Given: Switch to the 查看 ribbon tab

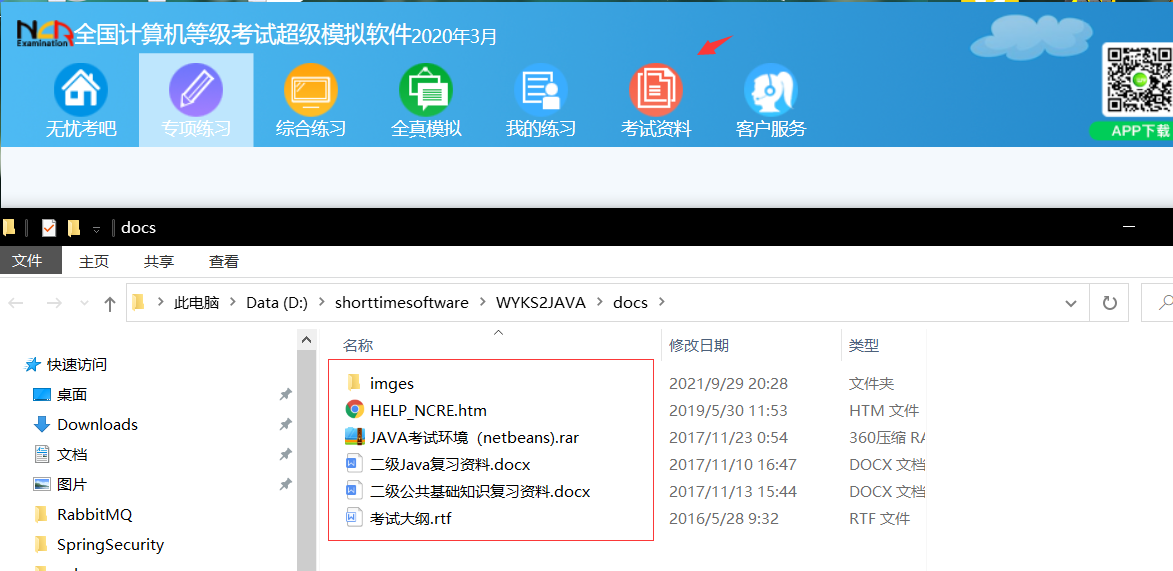Looking at the screenshot, I should [x=224, y=261].
